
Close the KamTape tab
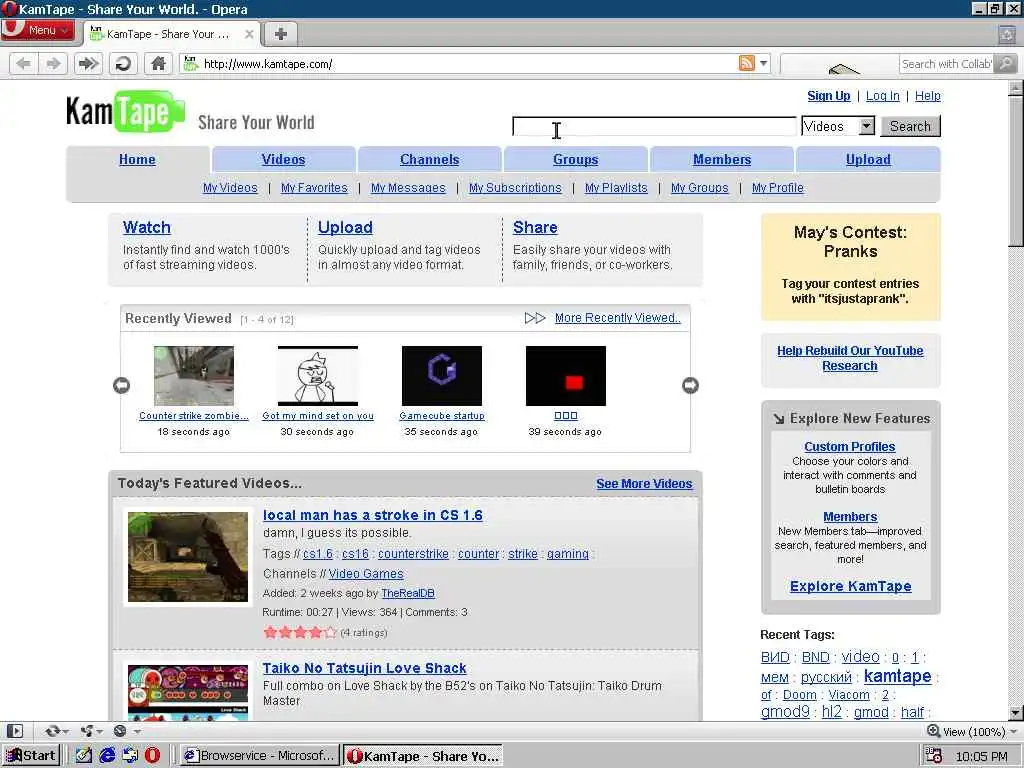point(249,34)
